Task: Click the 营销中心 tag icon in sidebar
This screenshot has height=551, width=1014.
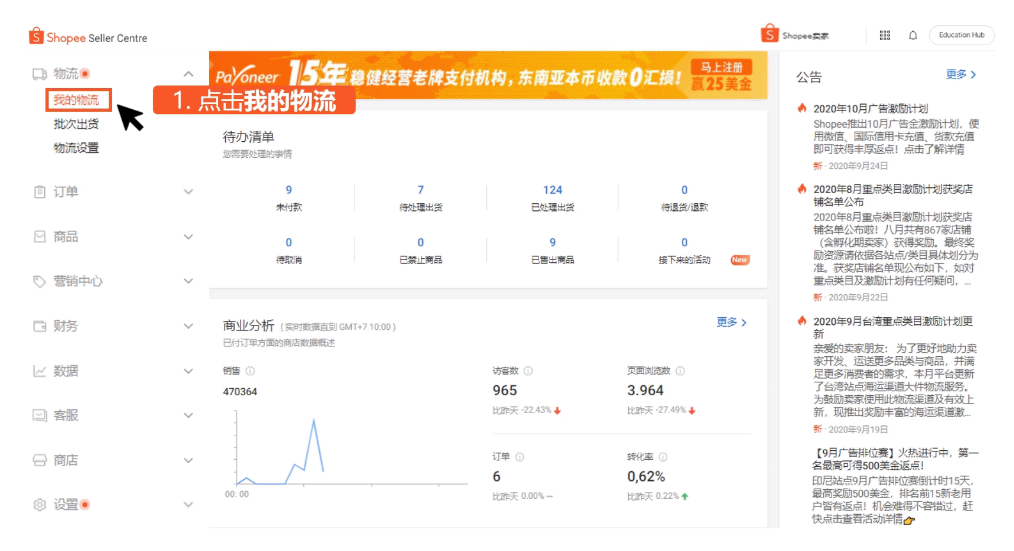Action: [39, 281]
